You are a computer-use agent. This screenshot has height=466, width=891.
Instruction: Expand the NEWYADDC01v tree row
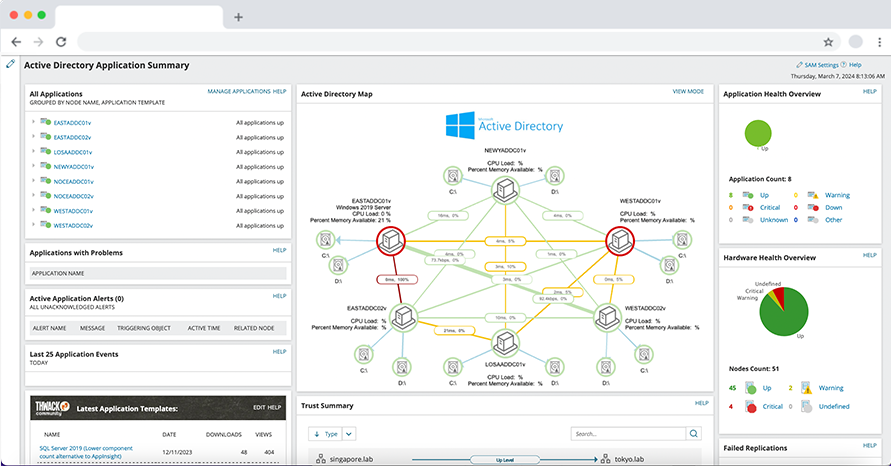(34, 166)
